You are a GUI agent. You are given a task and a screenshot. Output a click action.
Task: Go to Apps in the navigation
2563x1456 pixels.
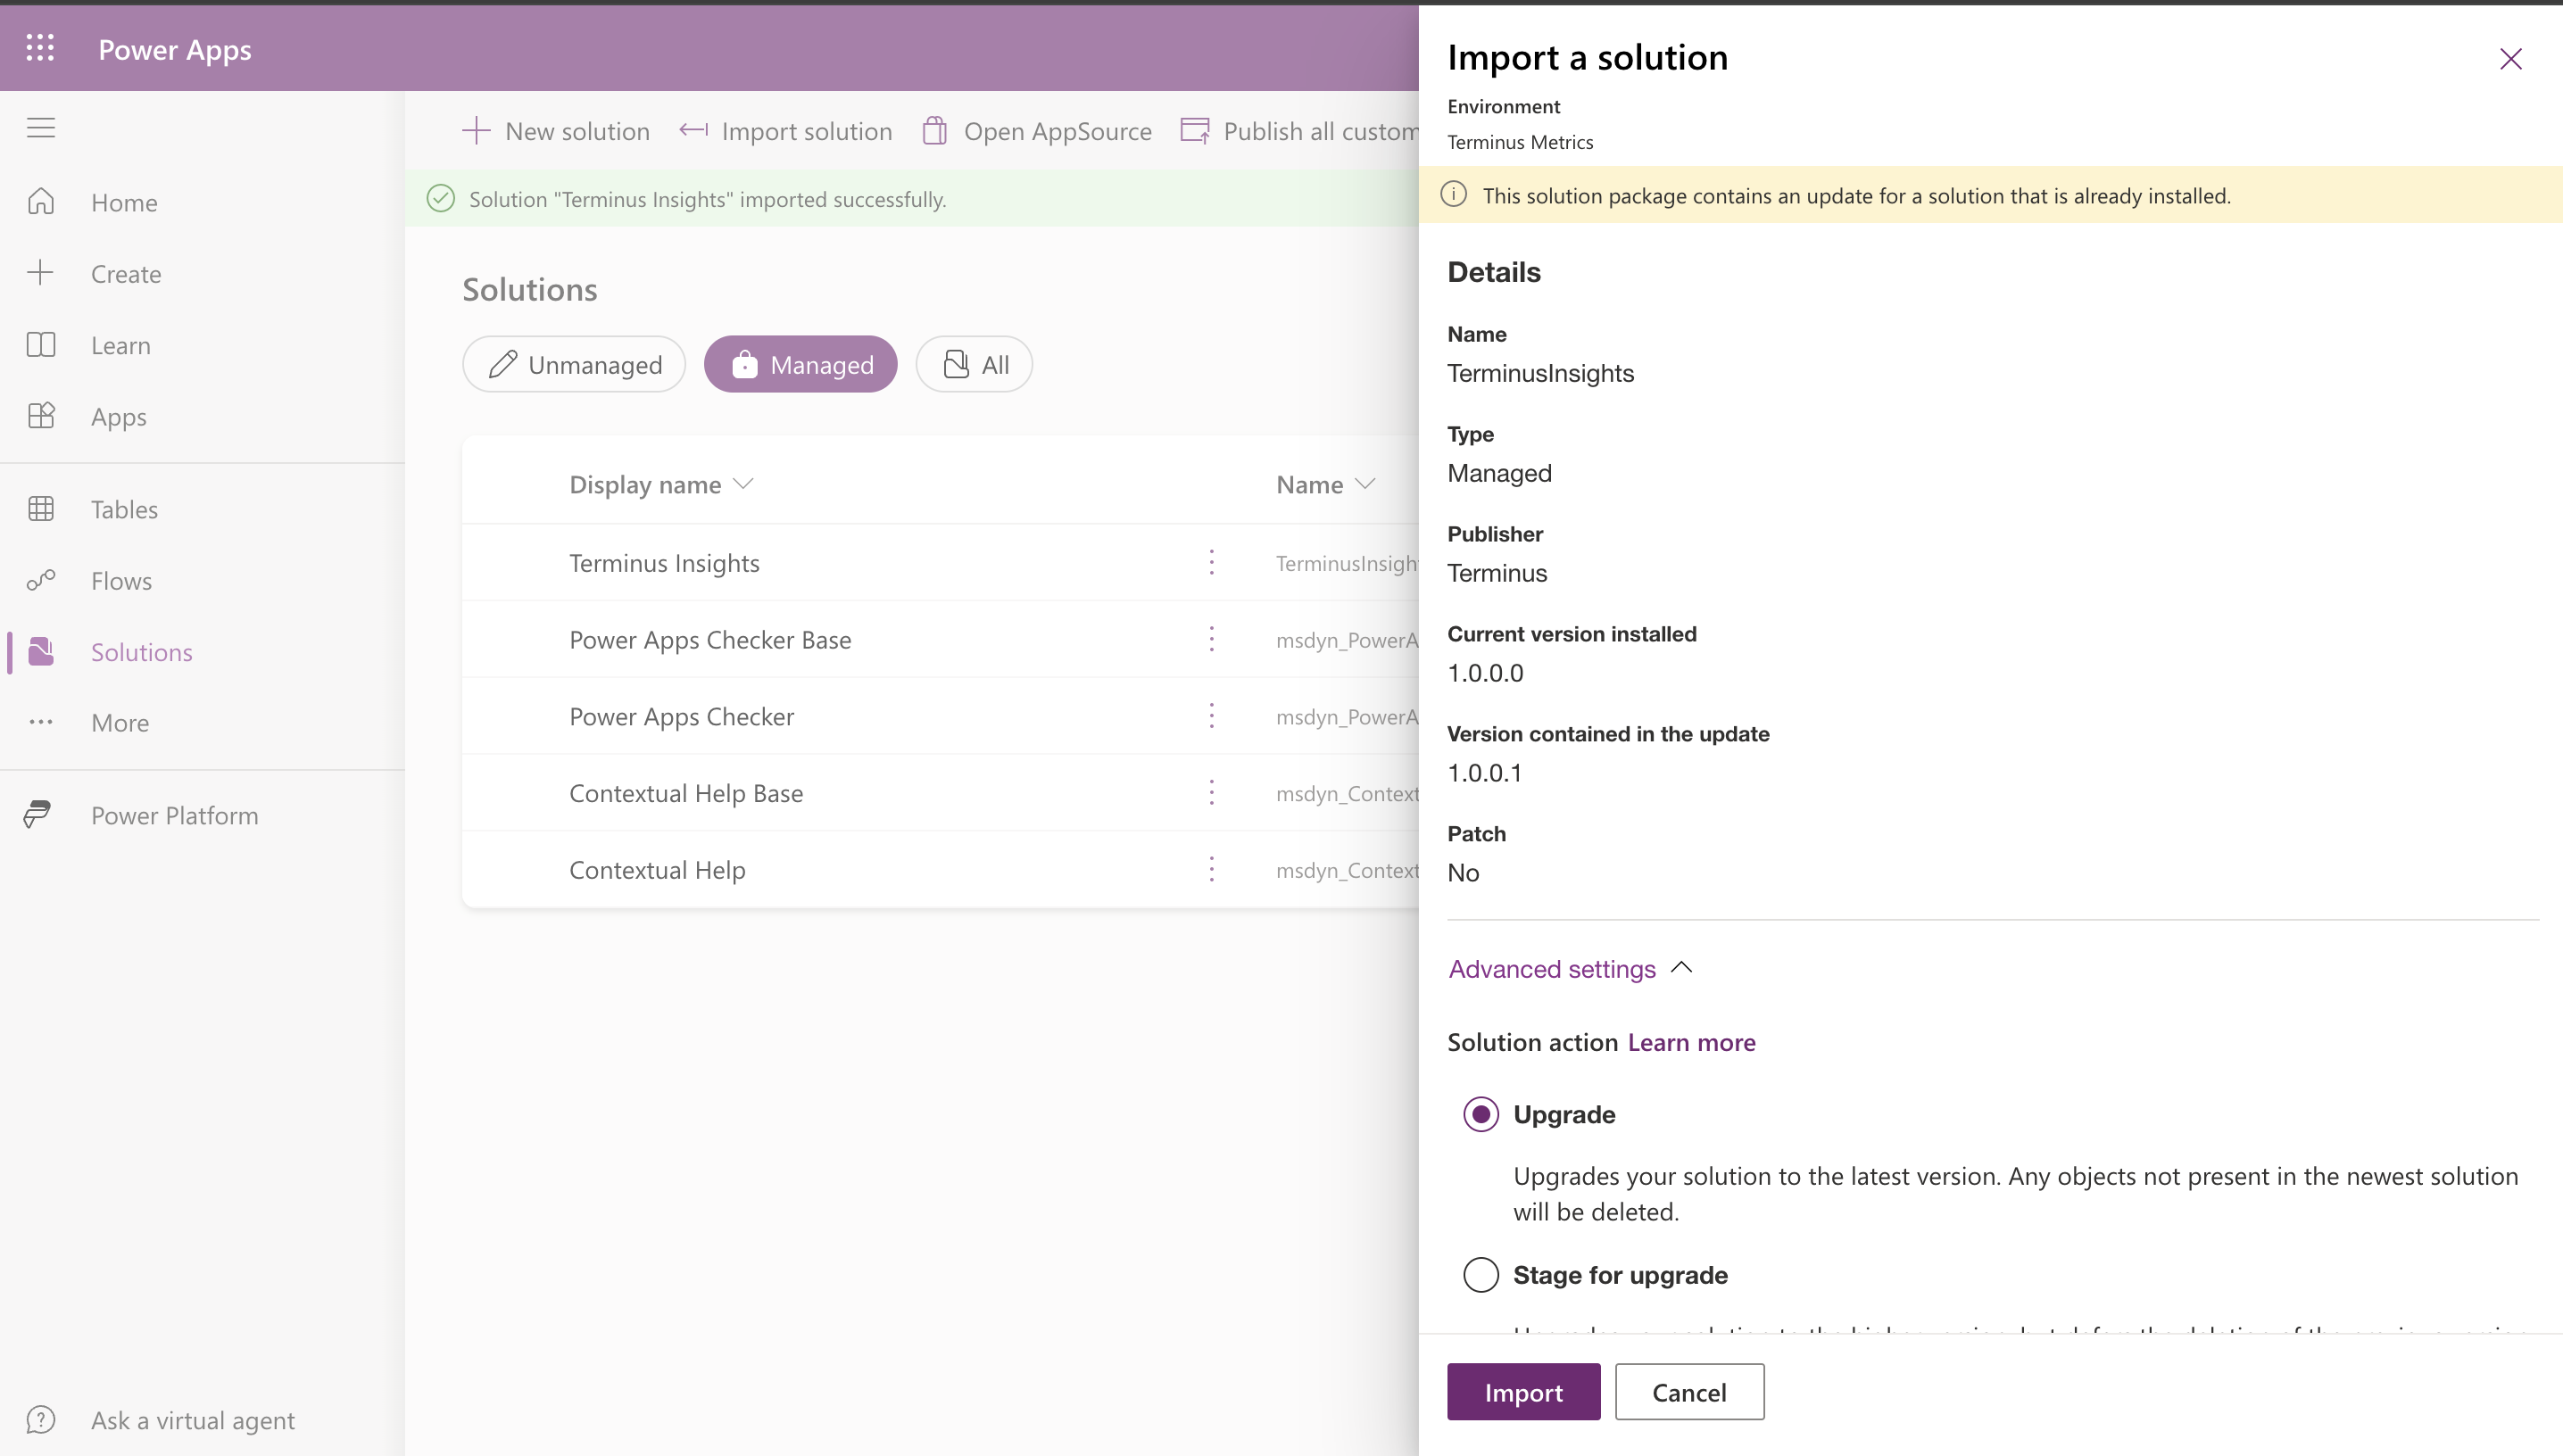click(119, 417)
